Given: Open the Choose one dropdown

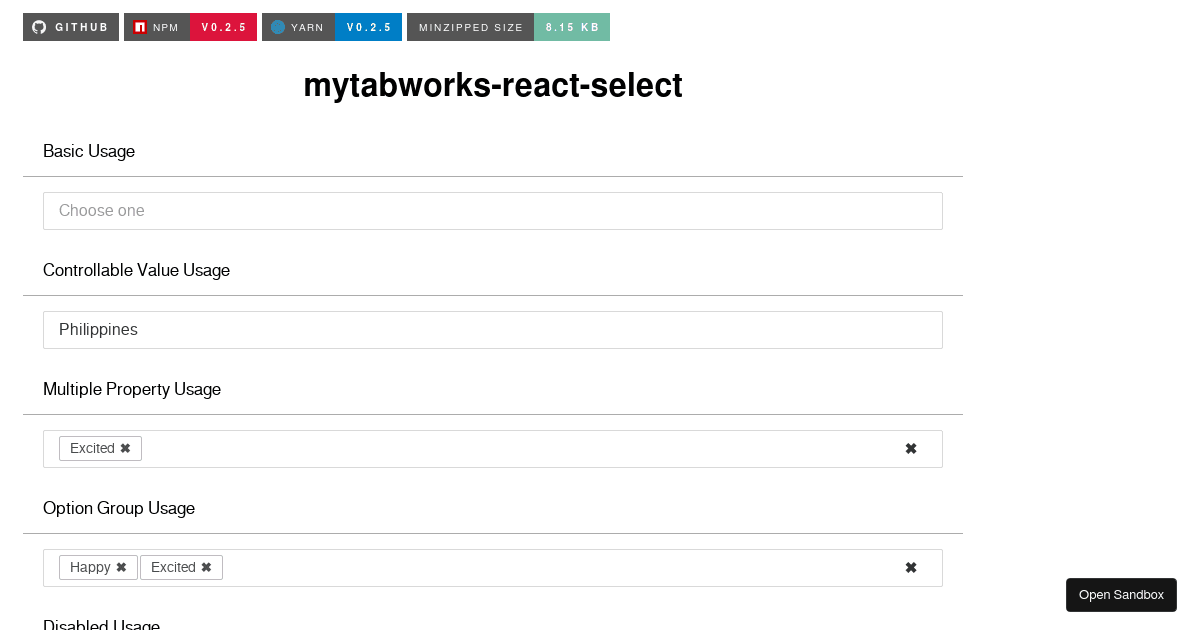Looking at the screenshot, I should [x=492, y=211].
